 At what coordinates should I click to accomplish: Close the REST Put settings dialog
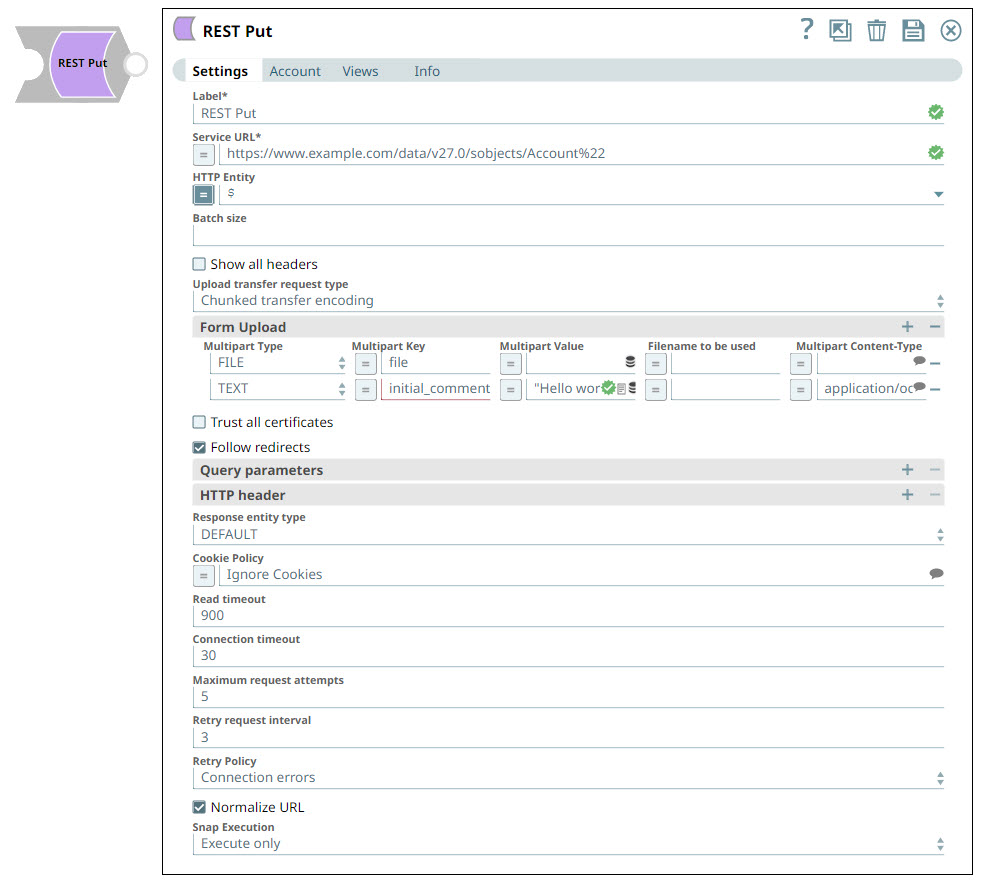coord(950,31)
